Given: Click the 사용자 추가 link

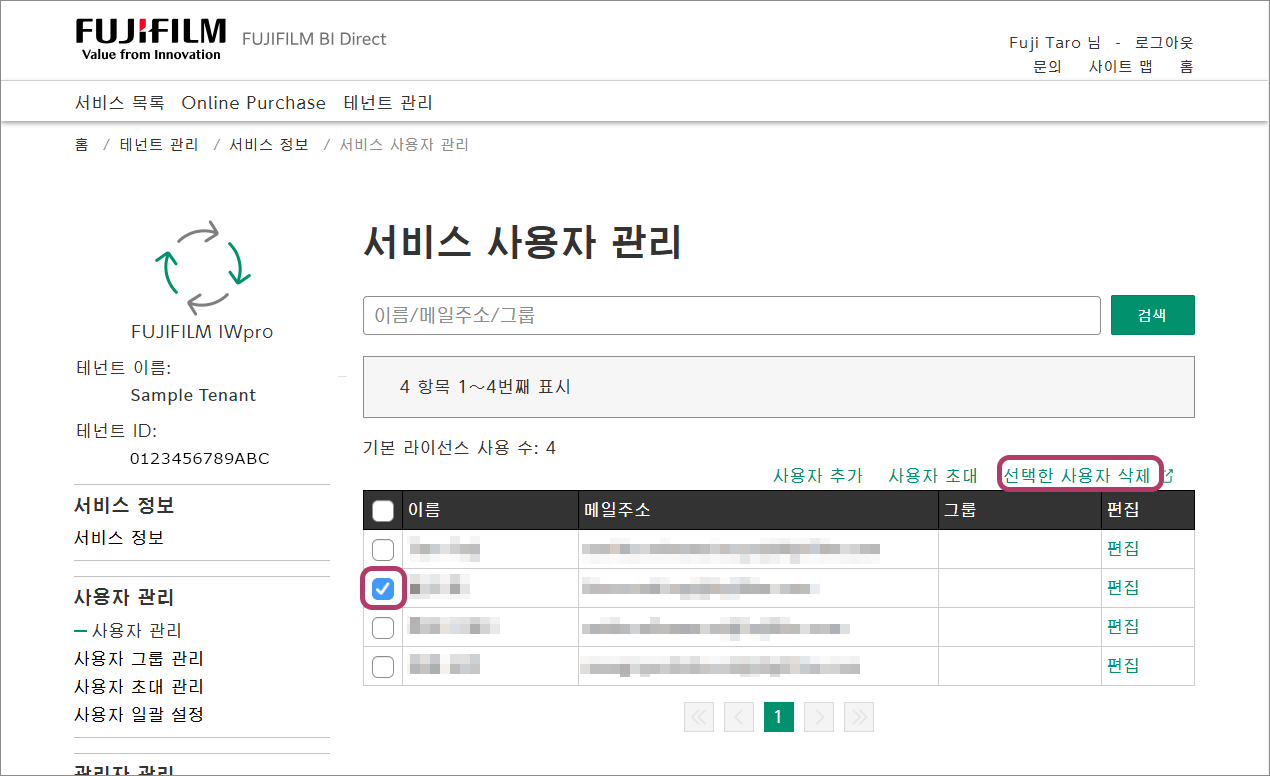Looking at the screenshot, I should pos(817,476).
